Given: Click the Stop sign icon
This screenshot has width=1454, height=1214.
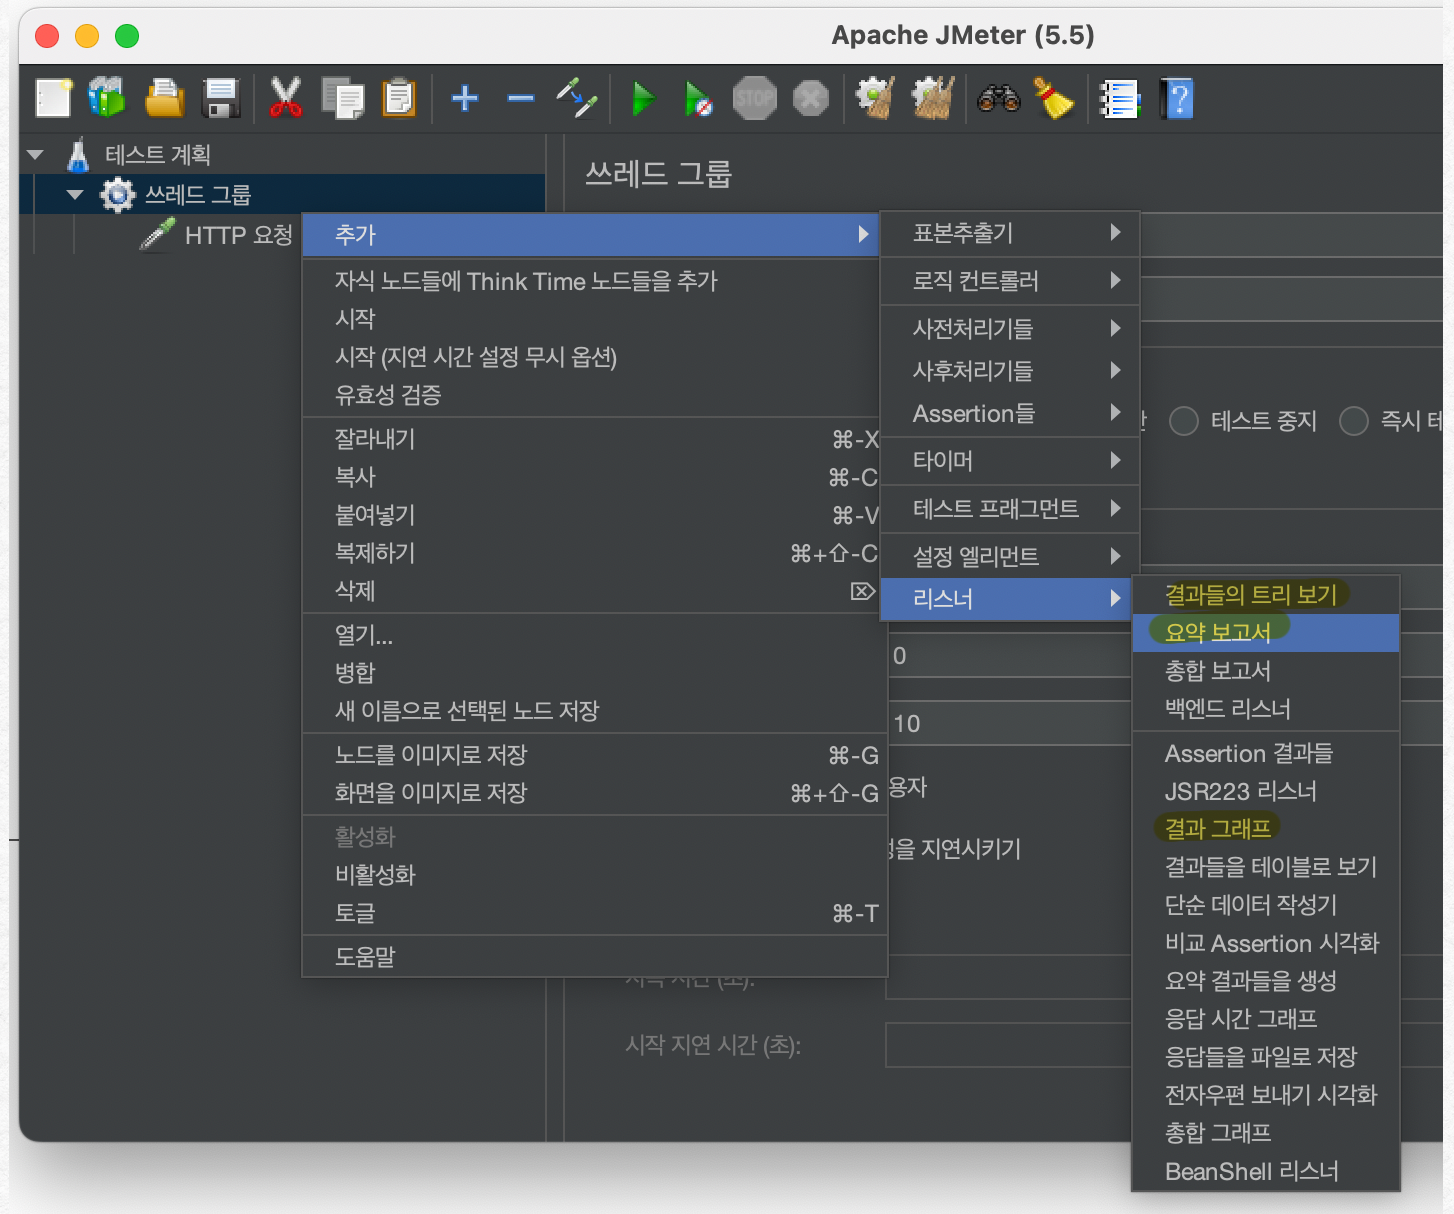Looking at the screenshot, I should pos(755,98).
